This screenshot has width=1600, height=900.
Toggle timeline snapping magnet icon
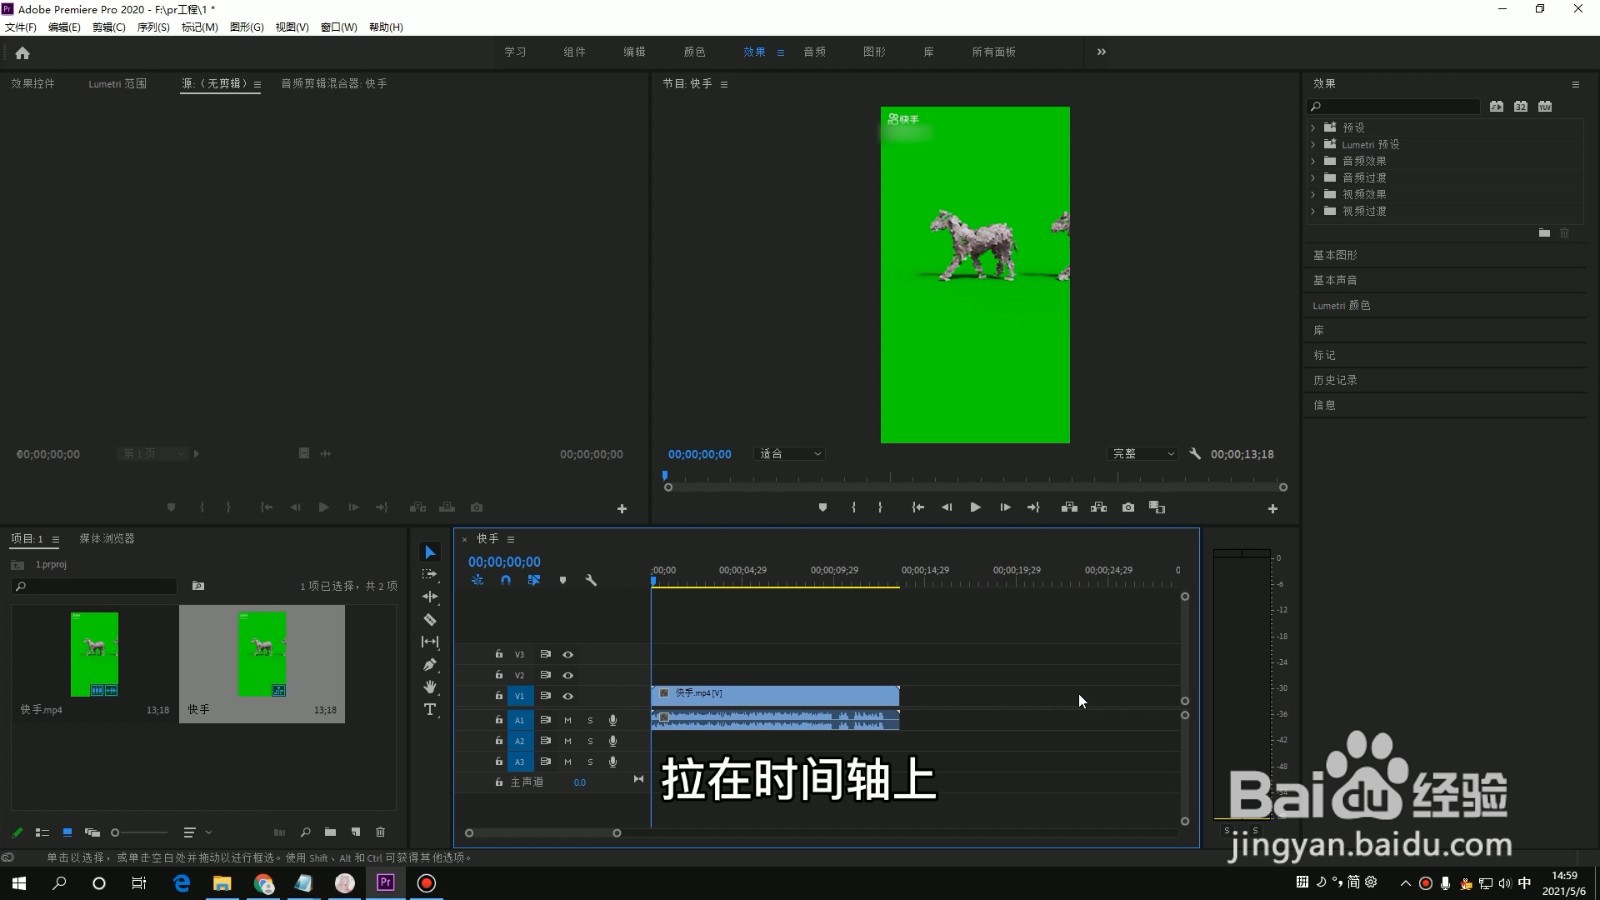(506, 580)
